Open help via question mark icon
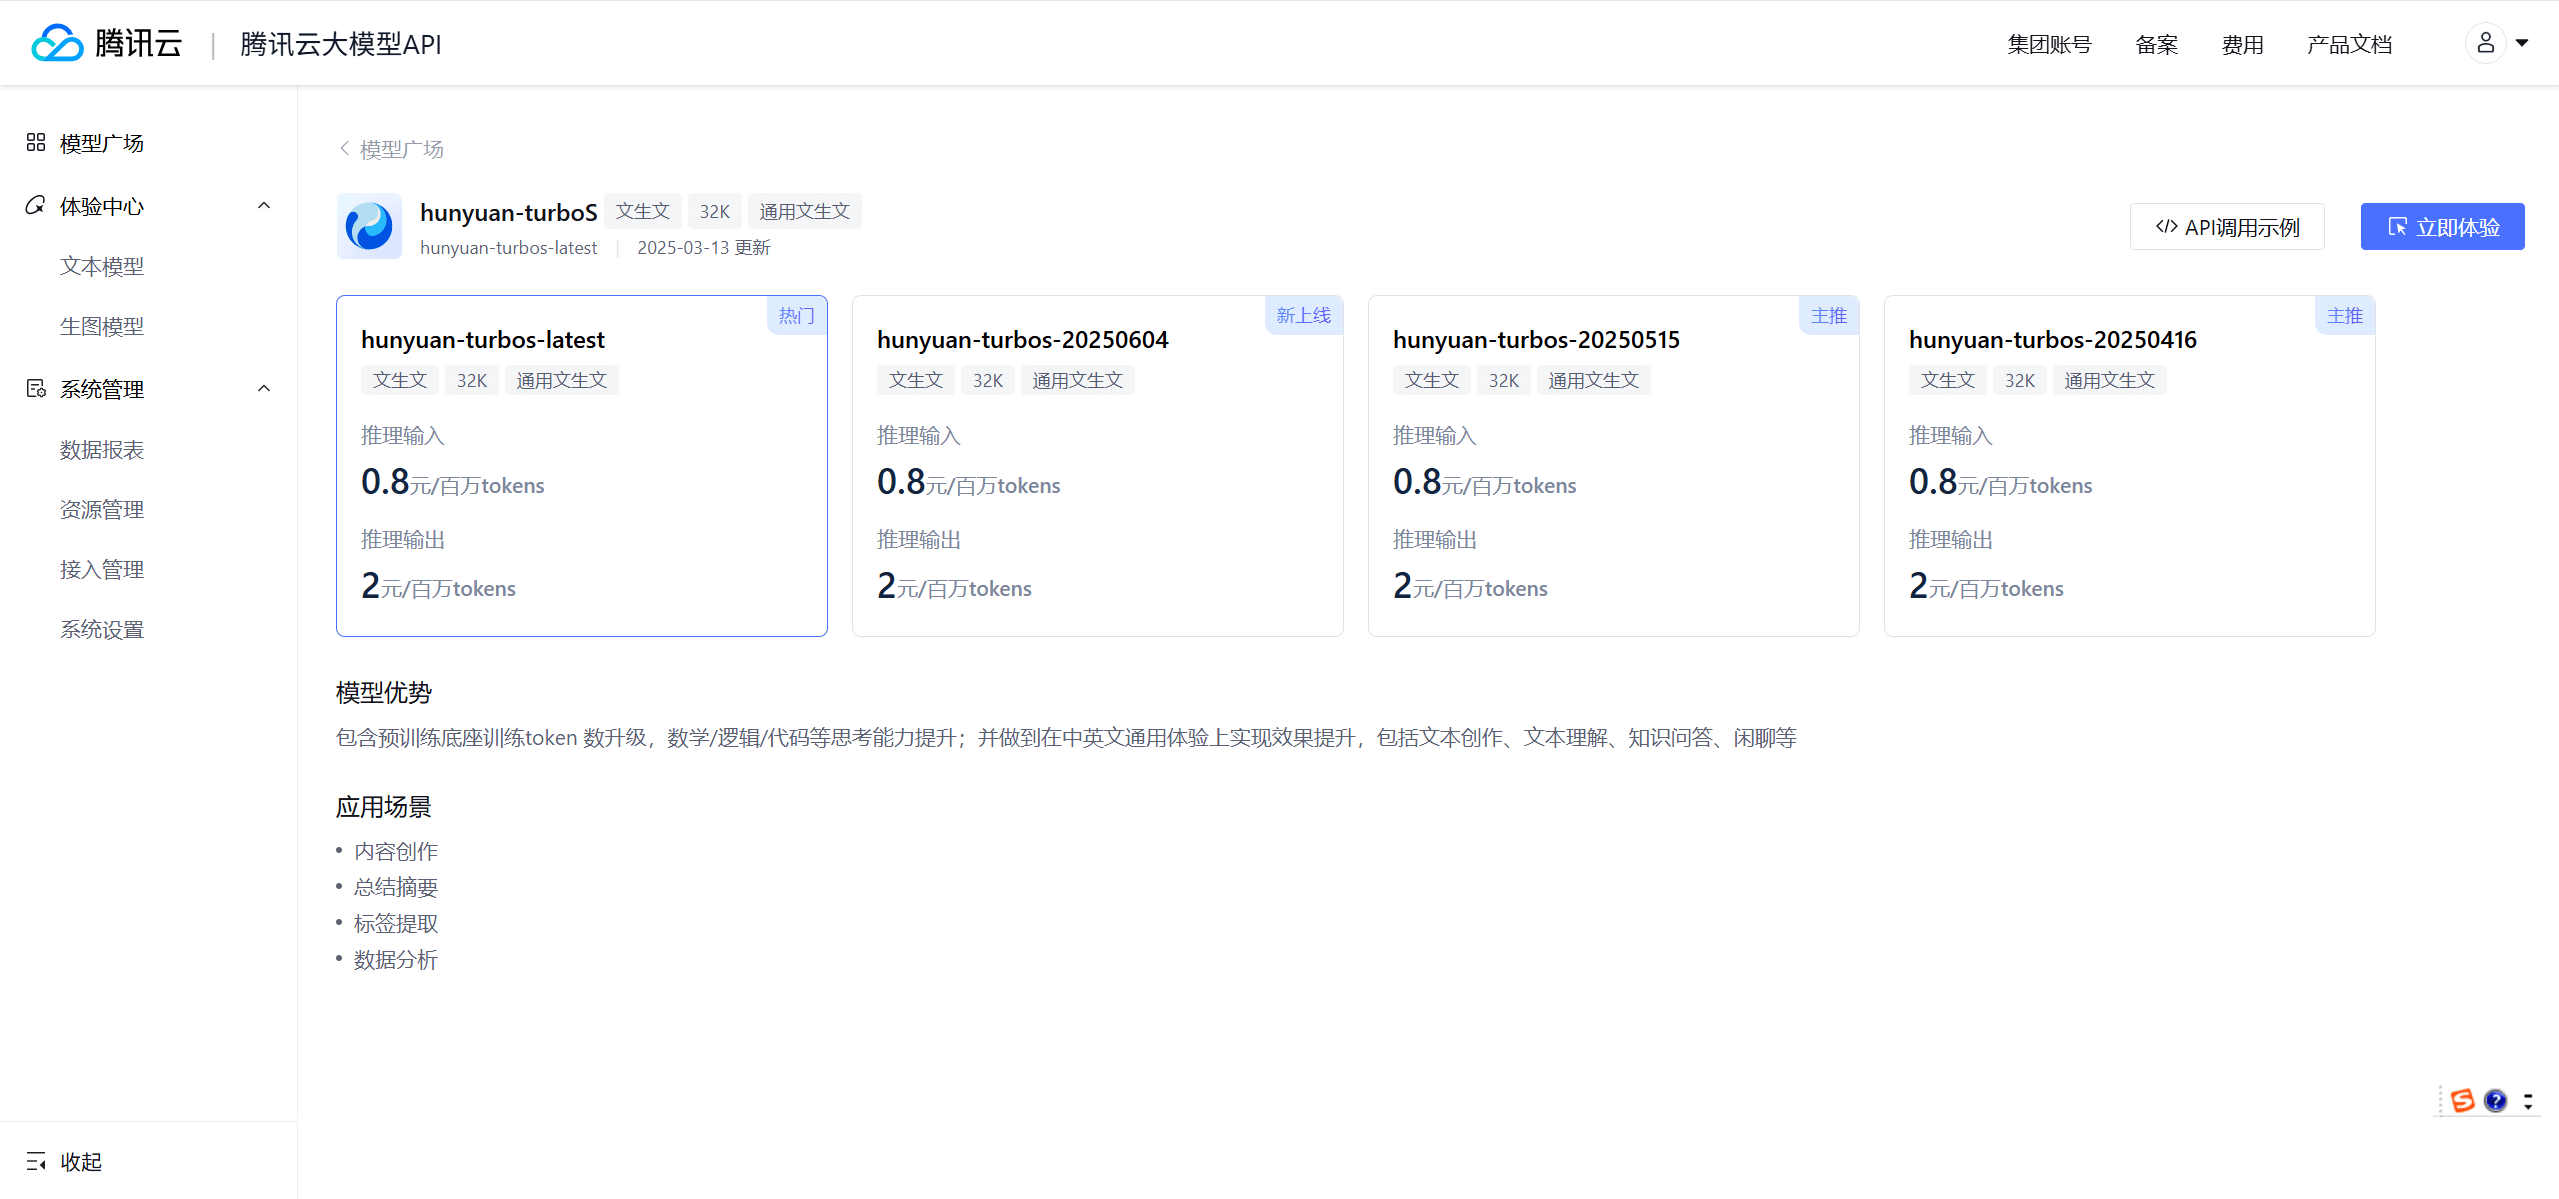The image size is (2559, 1199). pos(2496,1100)
